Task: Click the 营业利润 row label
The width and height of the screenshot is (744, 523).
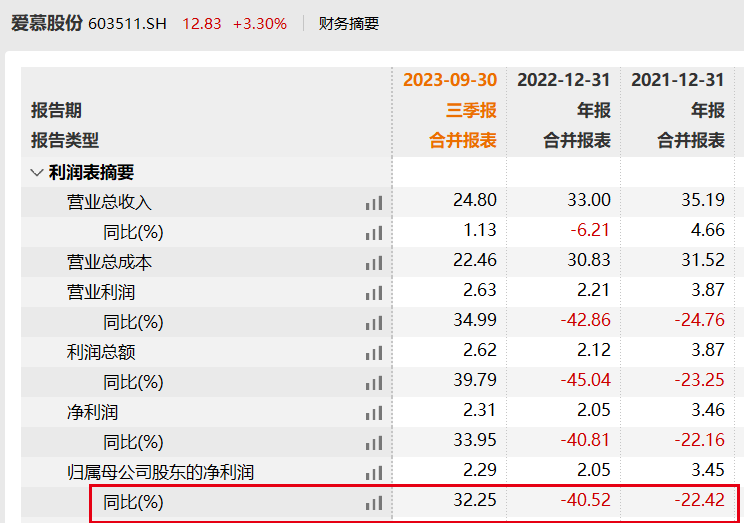Action: 101,292
